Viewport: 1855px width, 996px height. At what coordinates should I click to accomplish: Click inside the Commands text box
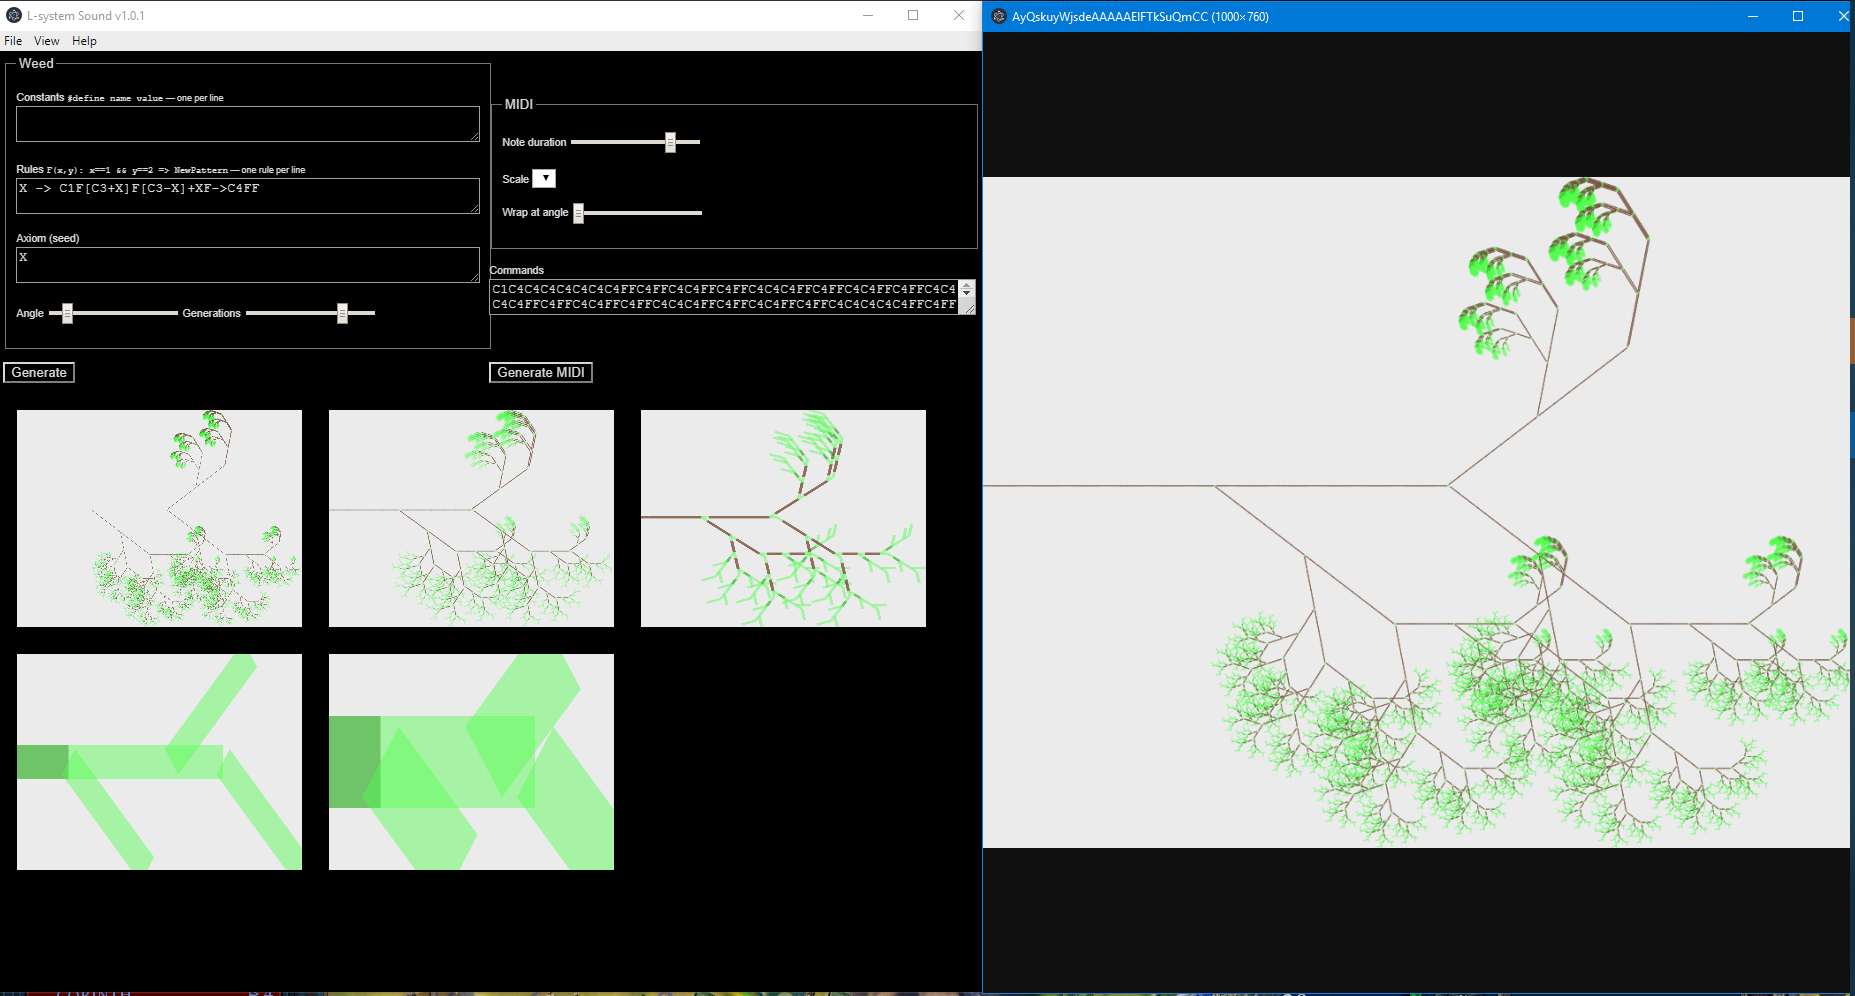724,297
